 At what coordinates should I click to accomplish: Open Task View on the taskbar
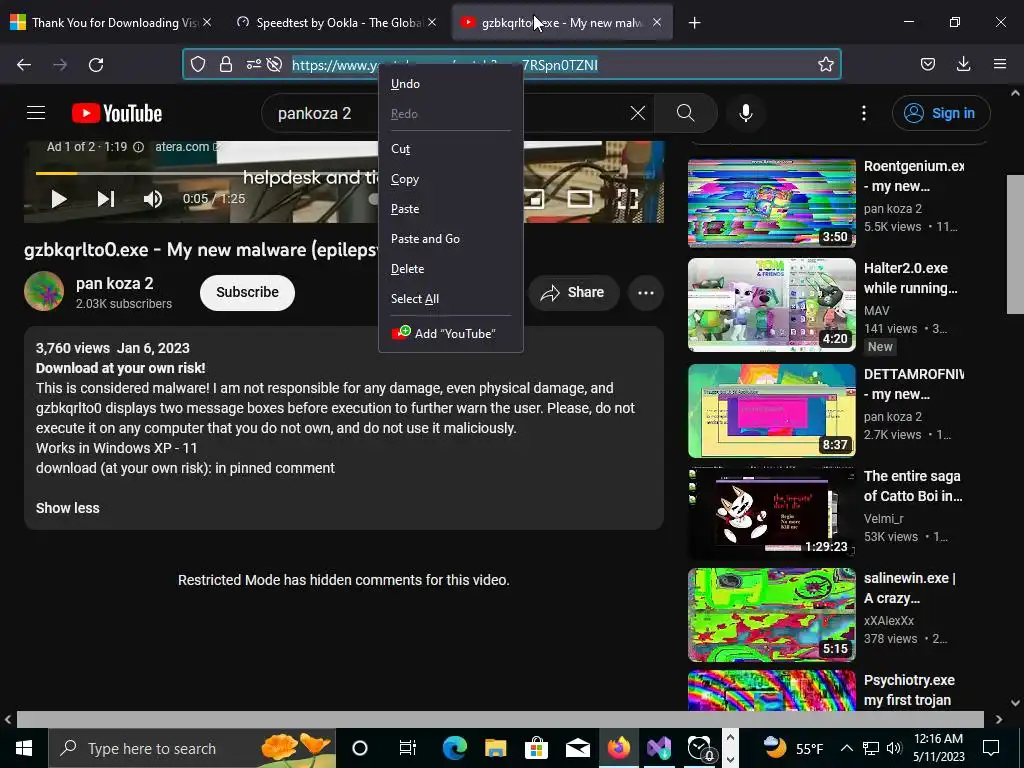(x=407, y=748)
